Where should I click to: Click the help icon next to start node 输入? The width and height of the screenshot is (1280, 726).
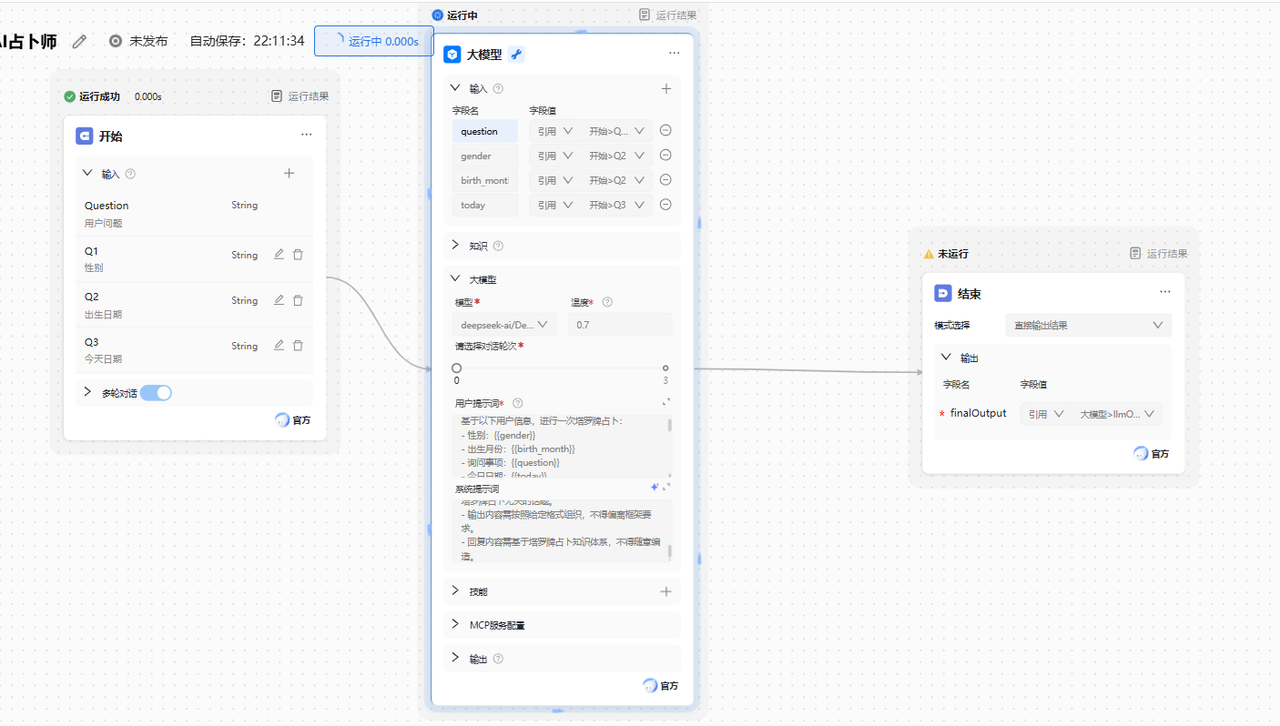130,173
